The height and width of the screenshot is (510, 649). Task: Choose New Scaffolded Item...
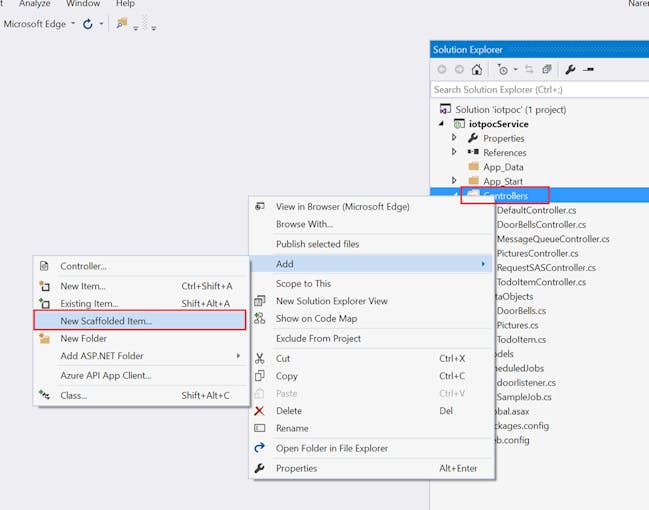140,320
